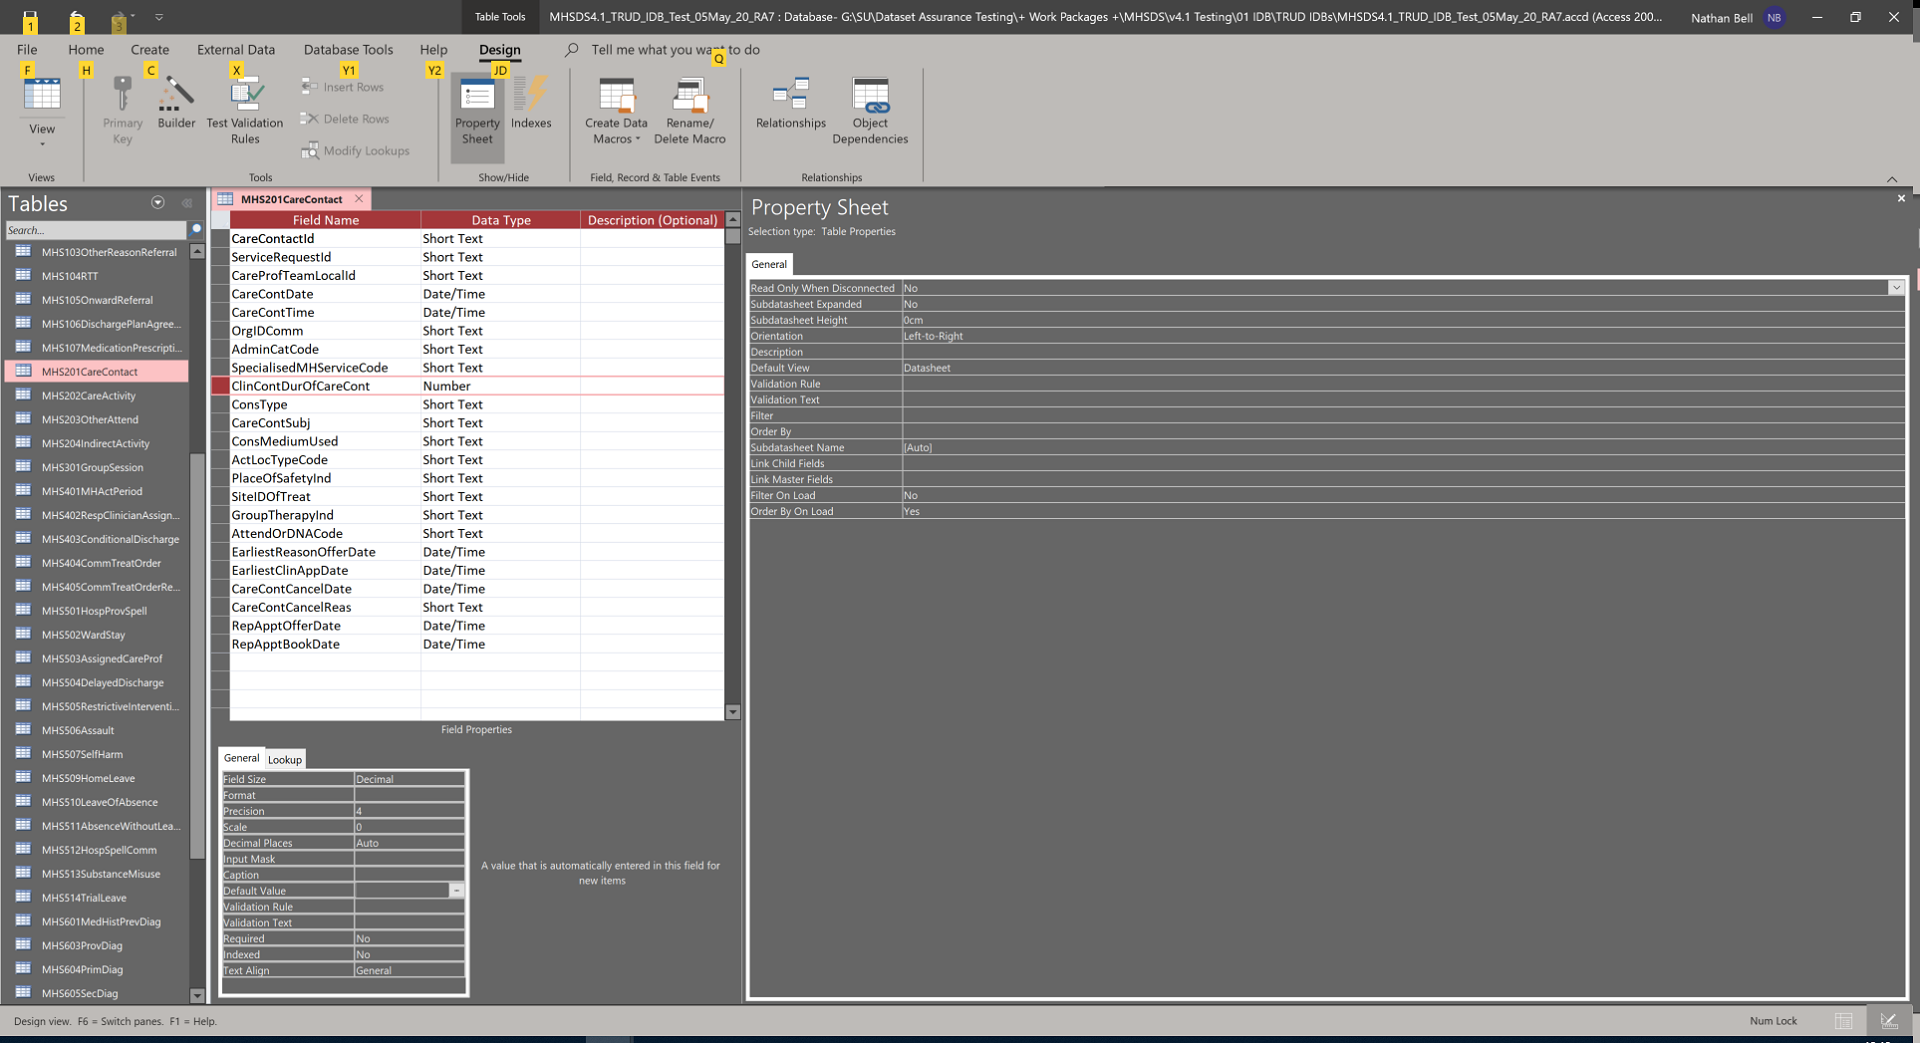Open the Read Only When Disconnected dropdown
Image resolution: width=1920 pixels, height=1043 pixels.
[x=1896, y=288]
